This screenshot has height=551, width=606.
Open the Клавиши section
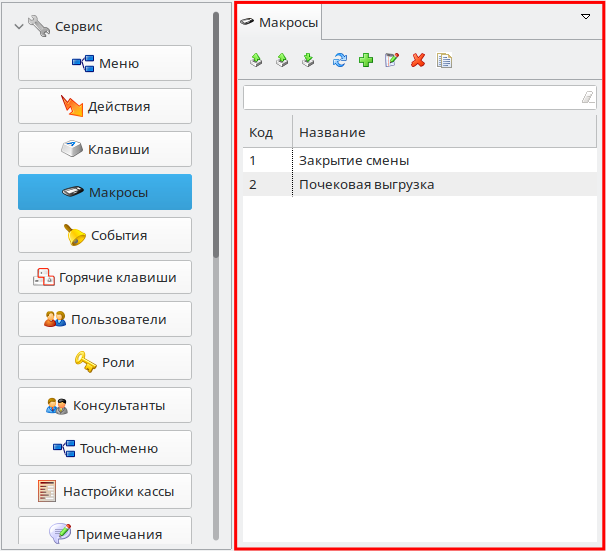[105, 149]
